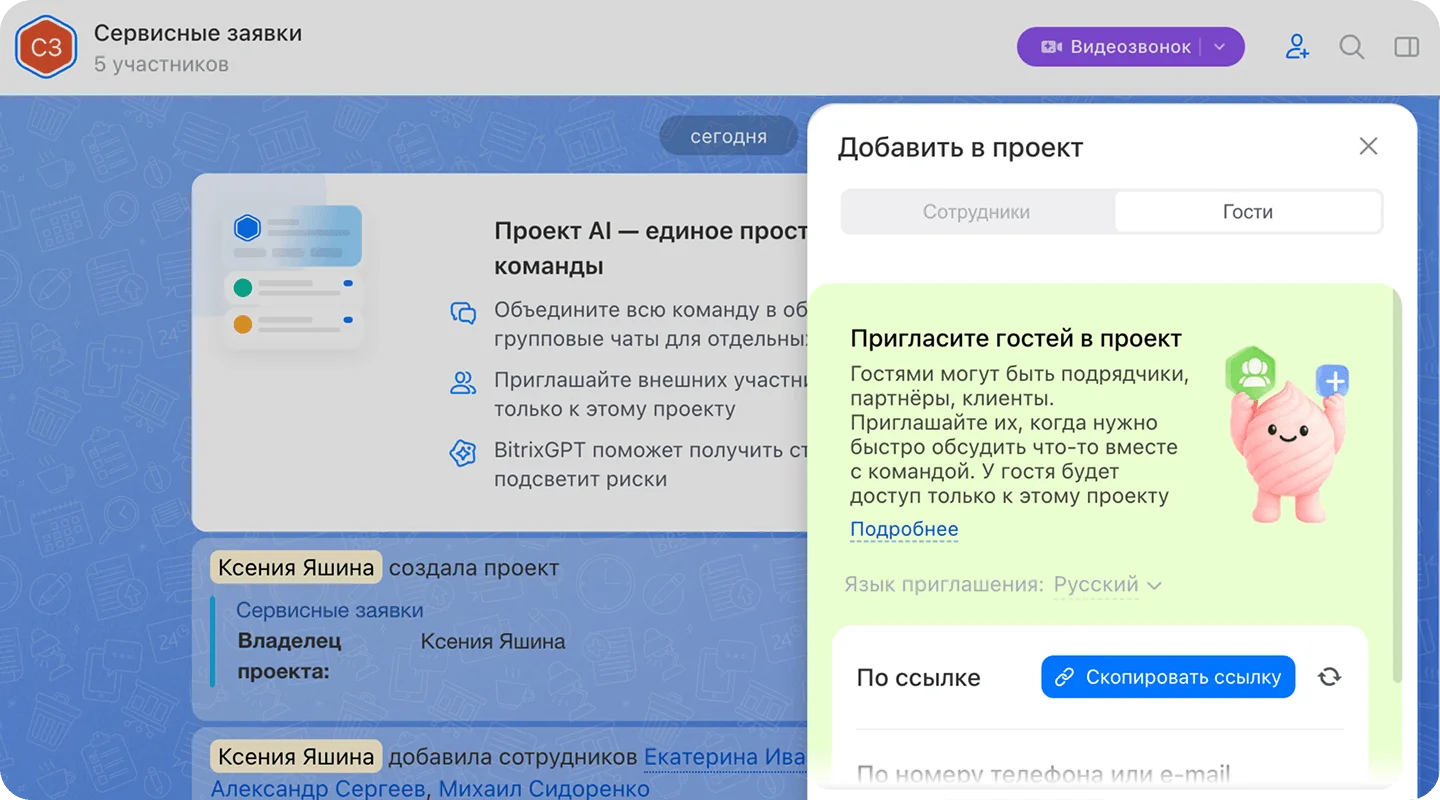1440x800 pixels.
Task: Open the Подробнее link
Action: (x=904, y=529)
